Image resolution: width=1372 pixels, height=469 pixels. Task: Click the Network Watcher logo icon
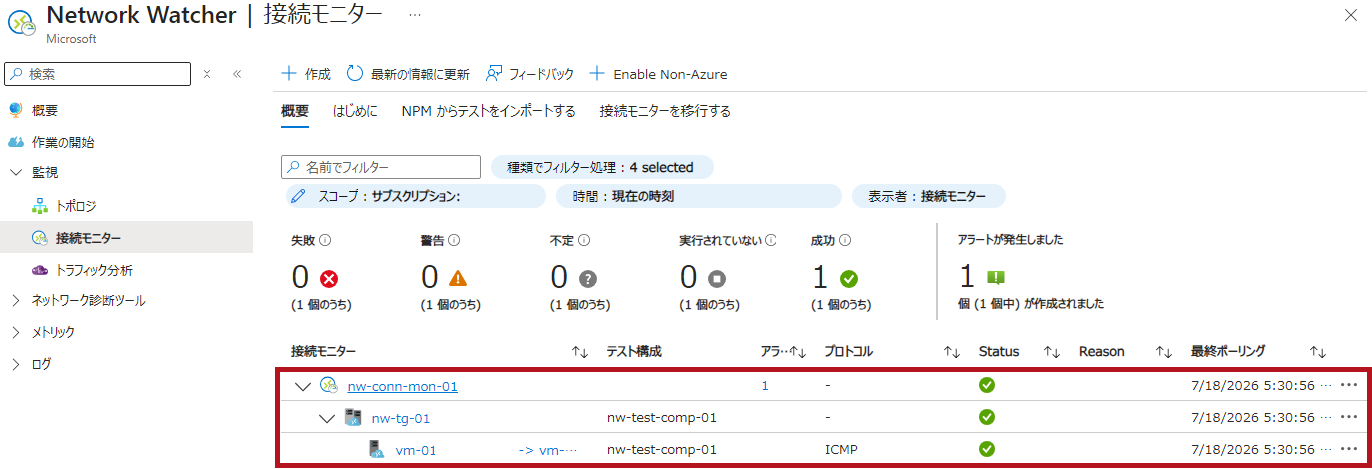point(20,22)
